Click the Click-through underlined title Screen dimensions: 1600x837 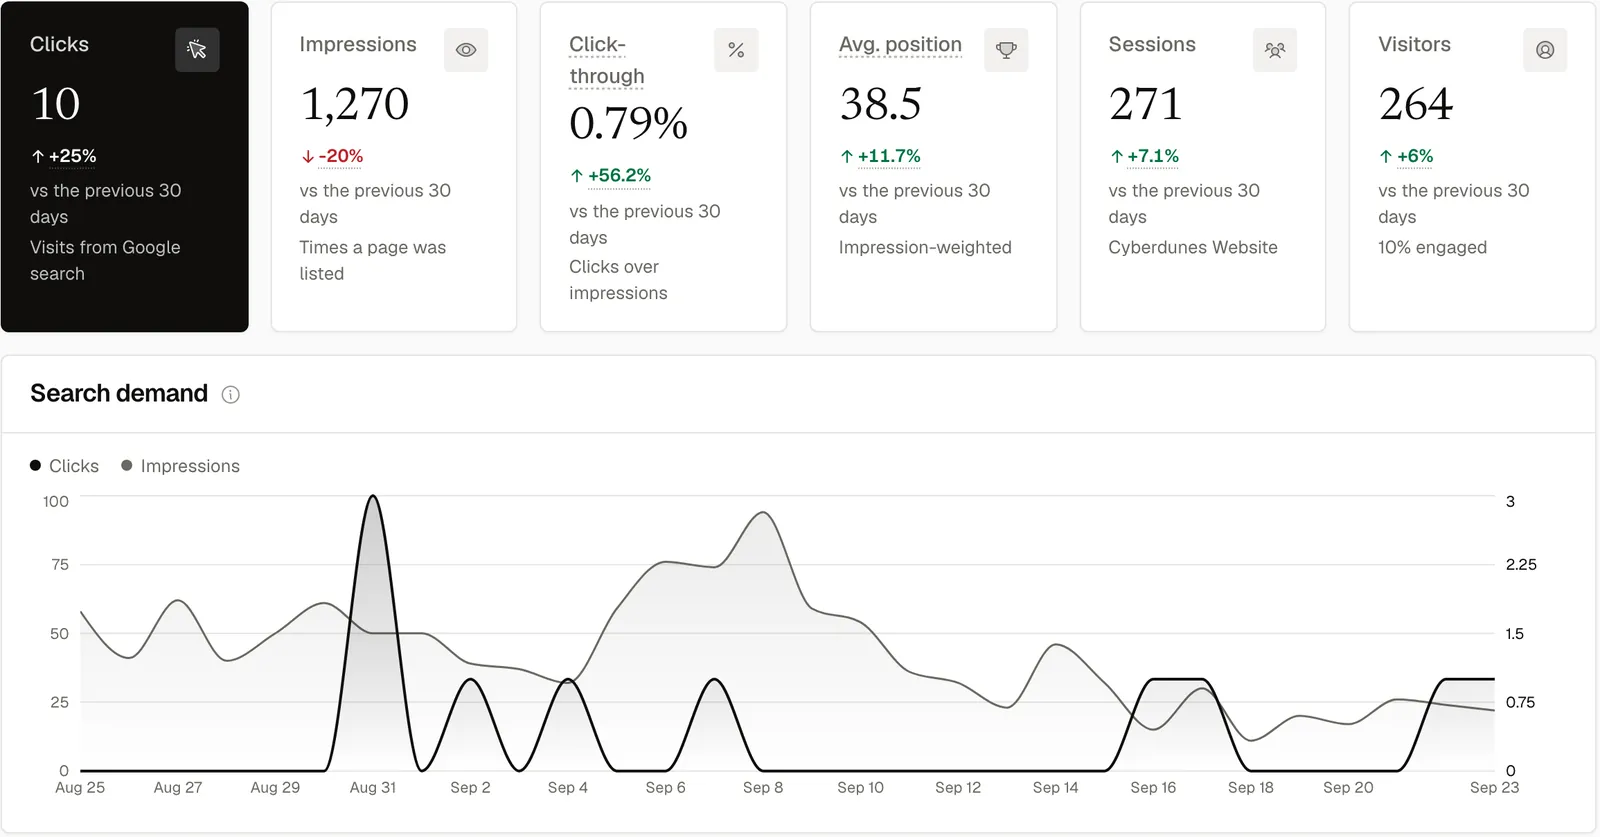tap(607, 60)
